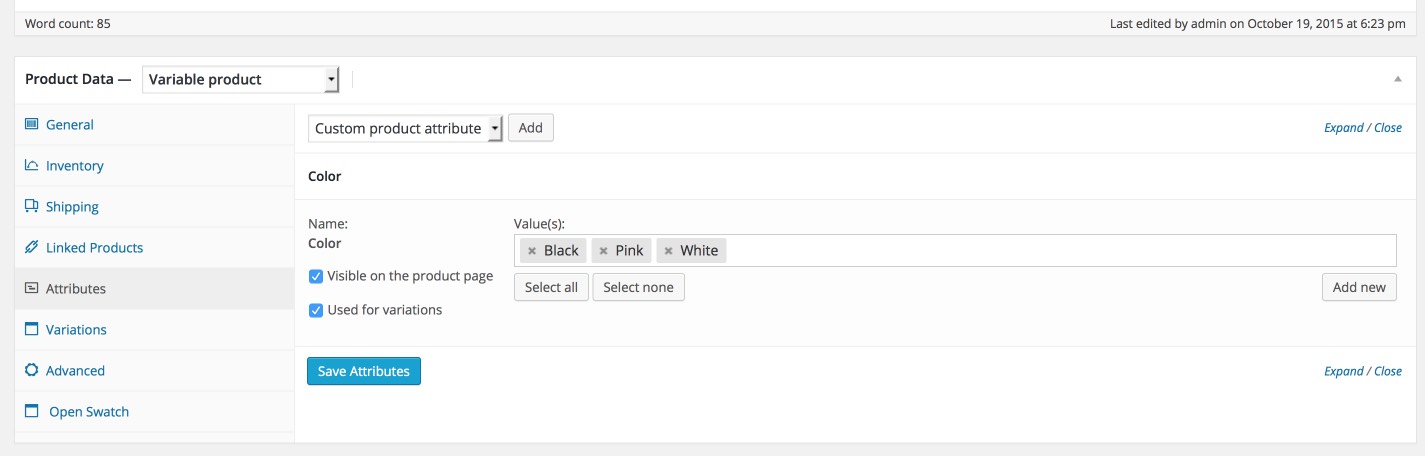The image size is (1425, 456).
Task: Click the Advanced gear icon
Action: click(31, 371)
